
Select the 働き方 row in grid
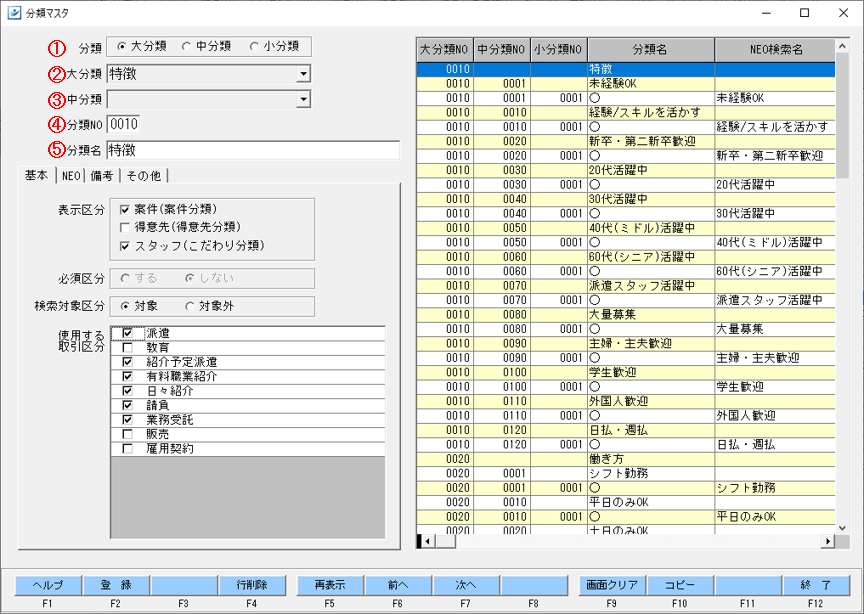pyautogui.click(x=625, y=459)
